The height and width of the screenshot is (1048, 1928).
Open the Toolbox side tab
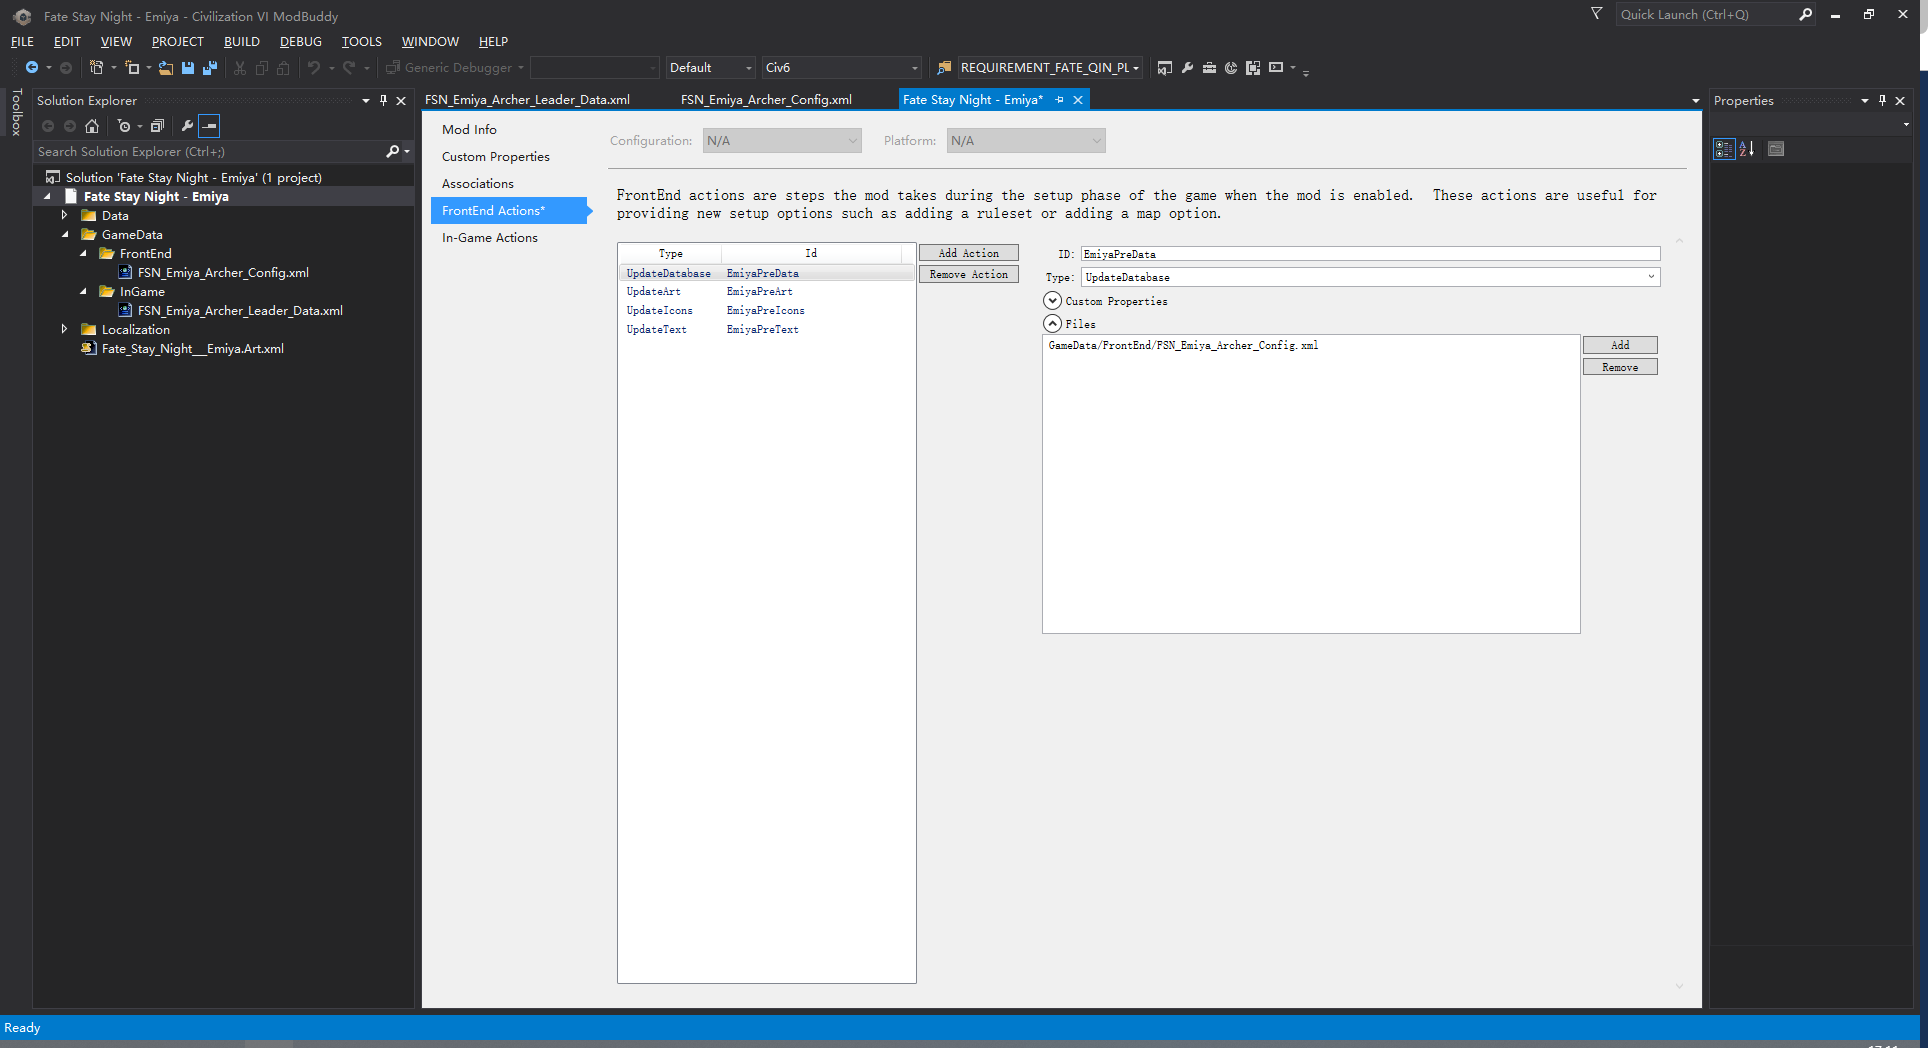point(16,112)
